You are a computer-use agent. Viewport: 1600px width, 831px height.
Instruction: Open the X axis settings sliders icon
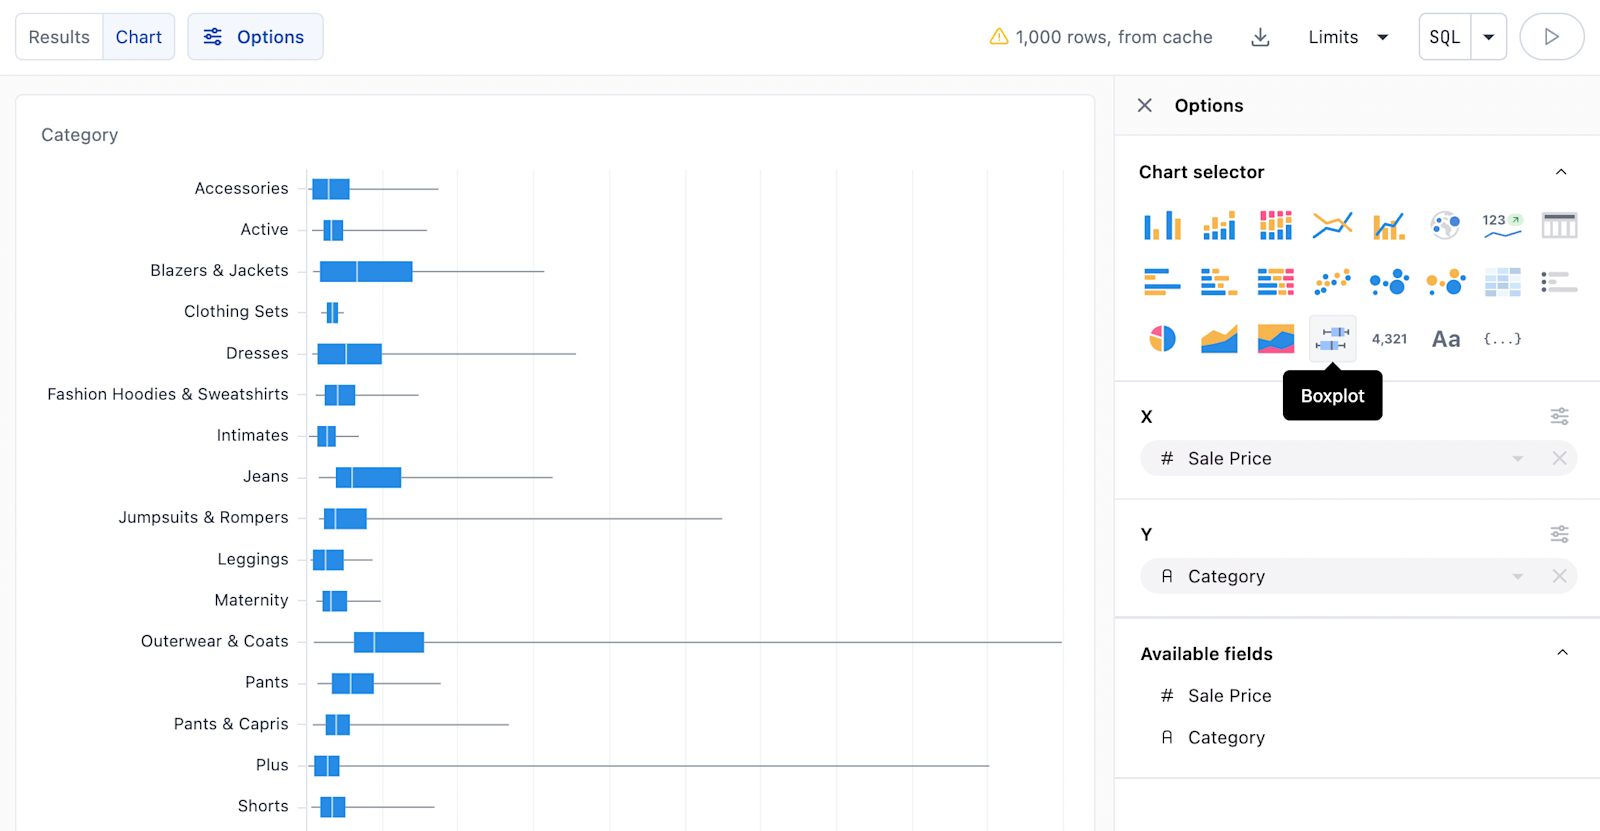pyautogui.click(x=1559, y=416)
